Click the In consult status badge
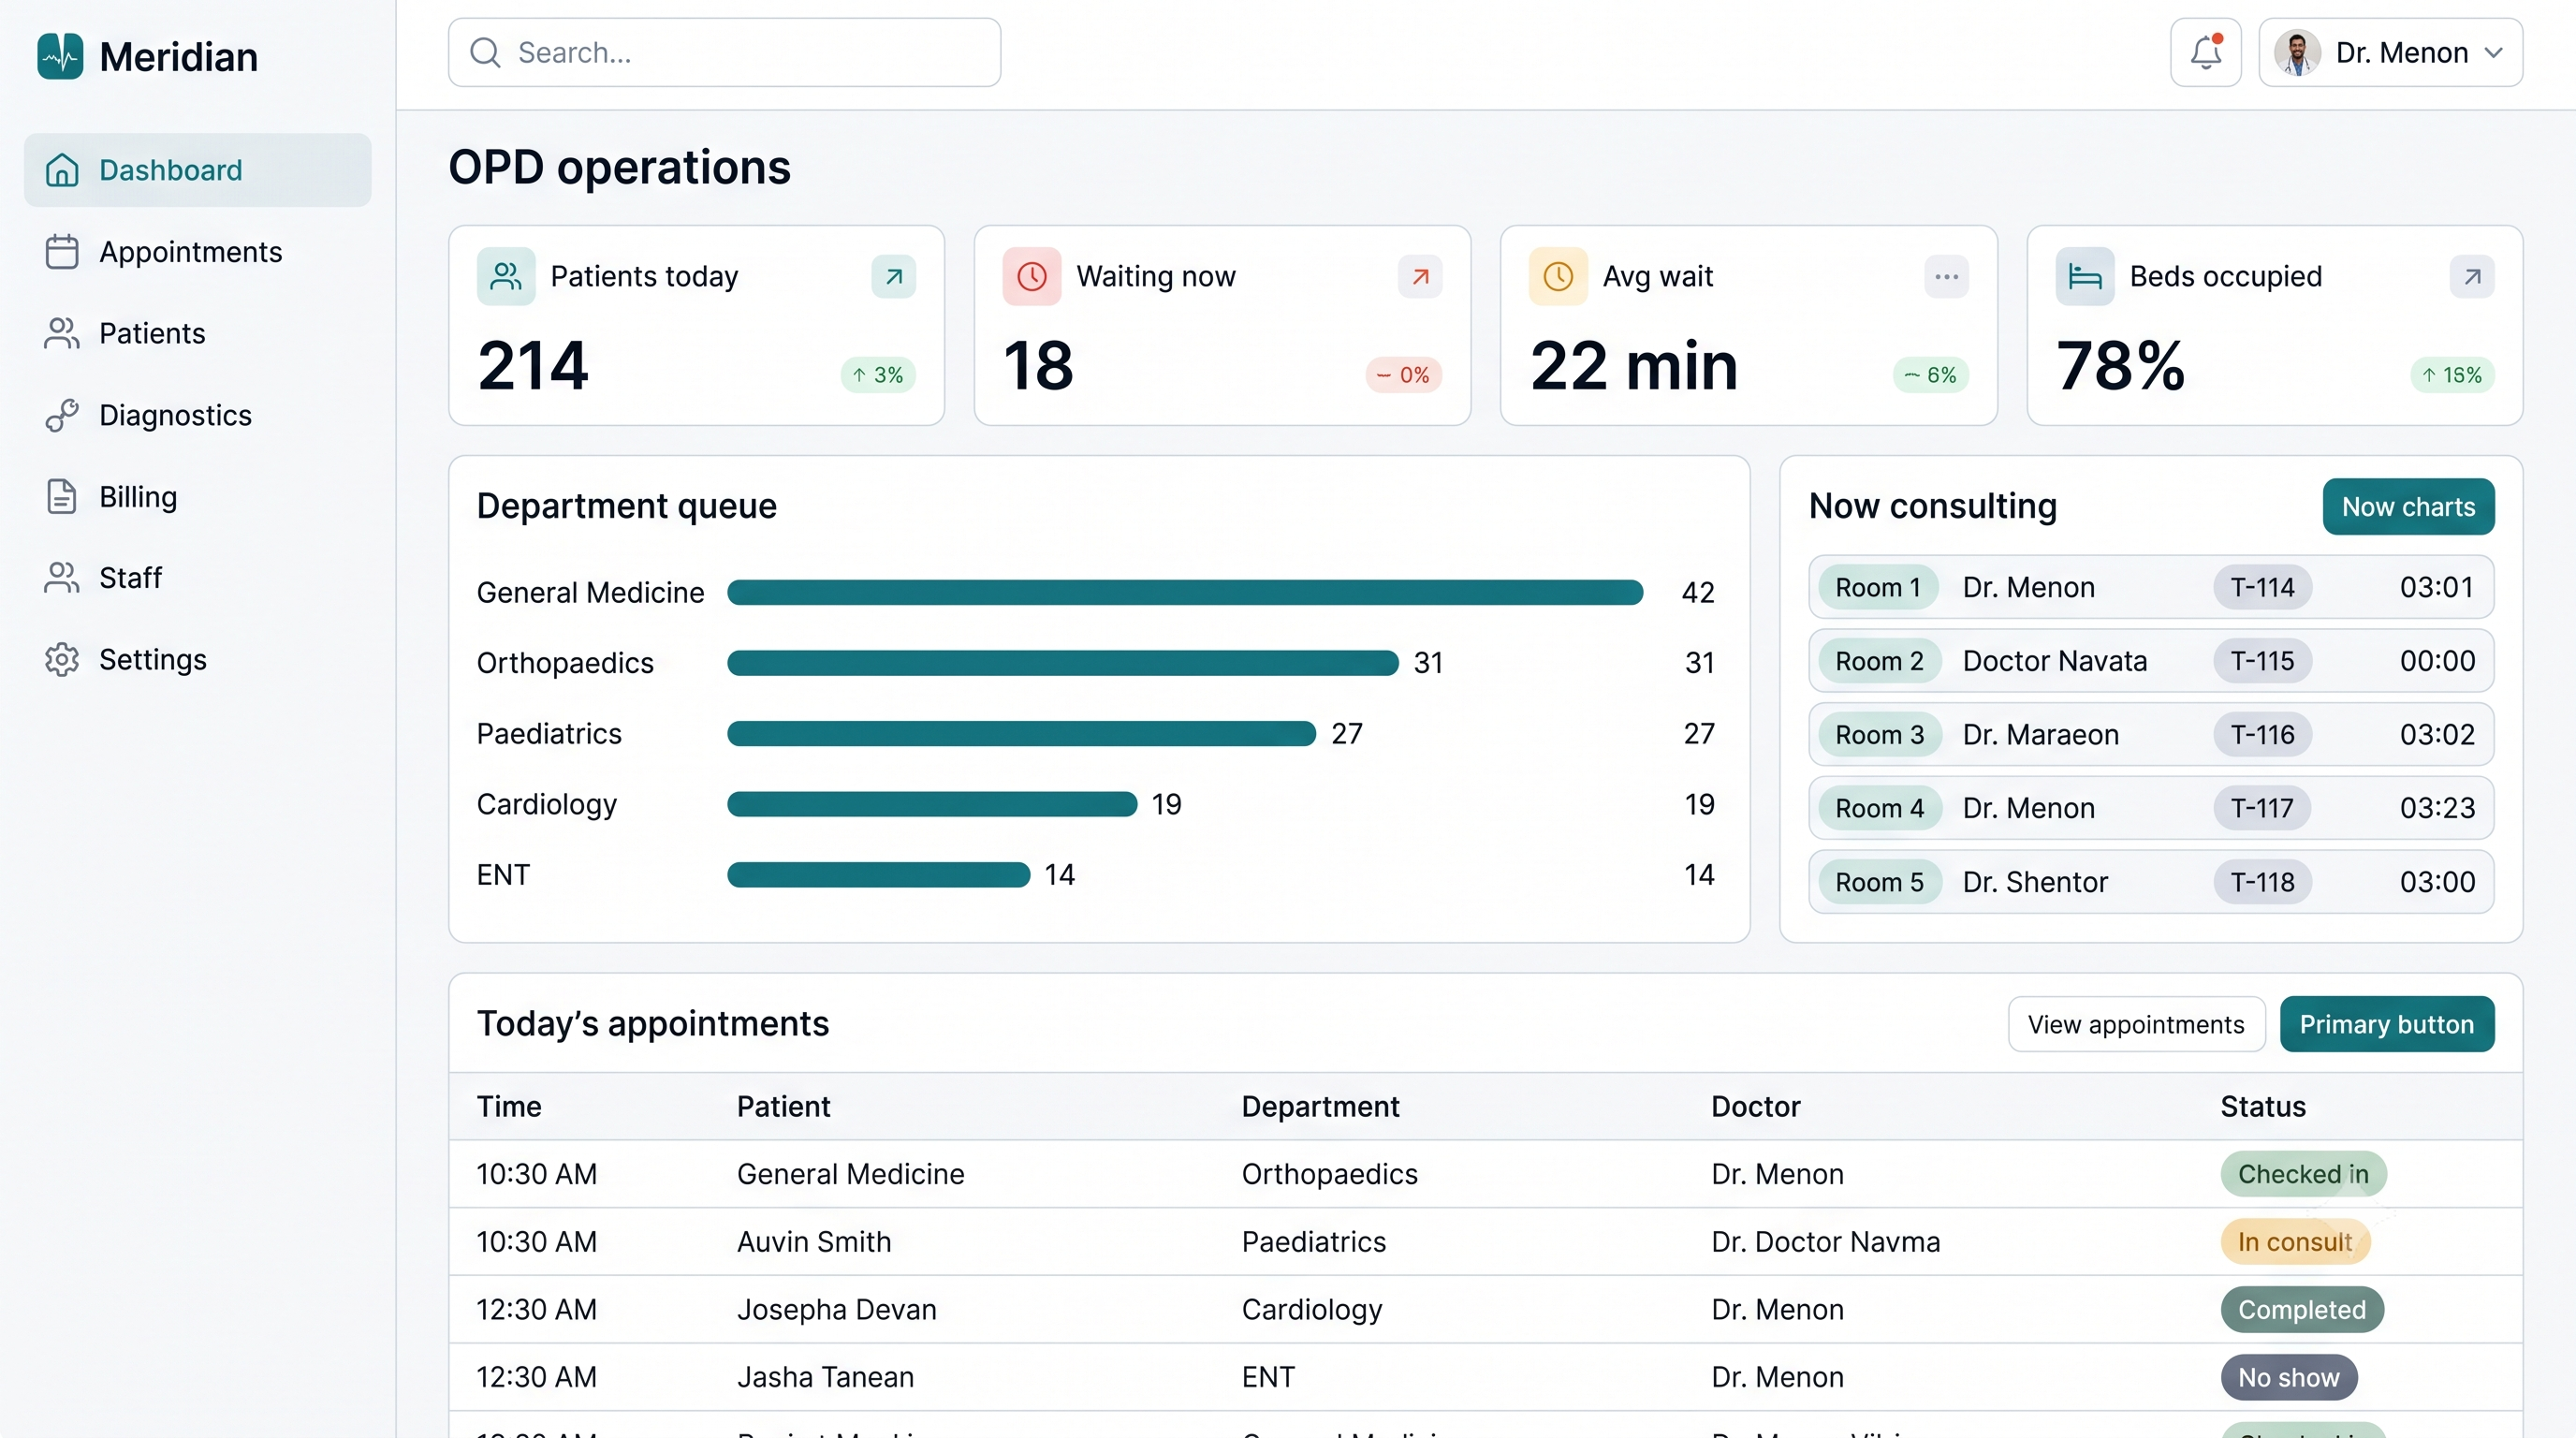The width and height of the screenshot is (2576, 1438). (2294, 1242)
